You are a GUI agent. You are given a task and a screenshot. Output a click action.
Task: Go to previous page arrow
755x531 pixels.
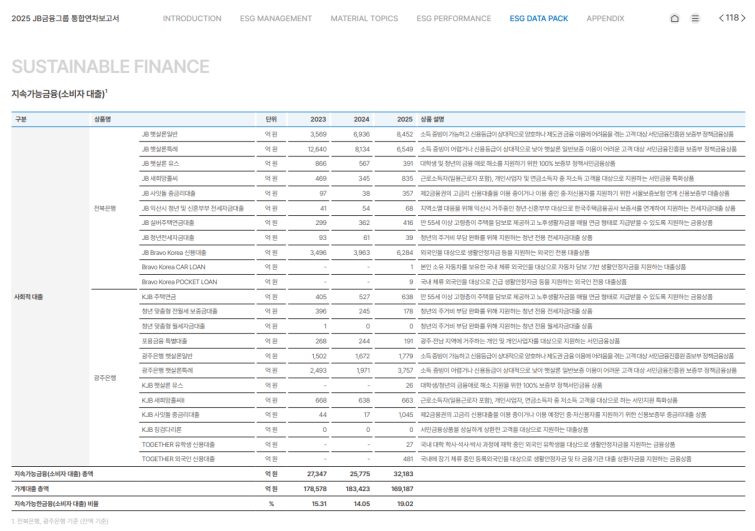(721, 18)
